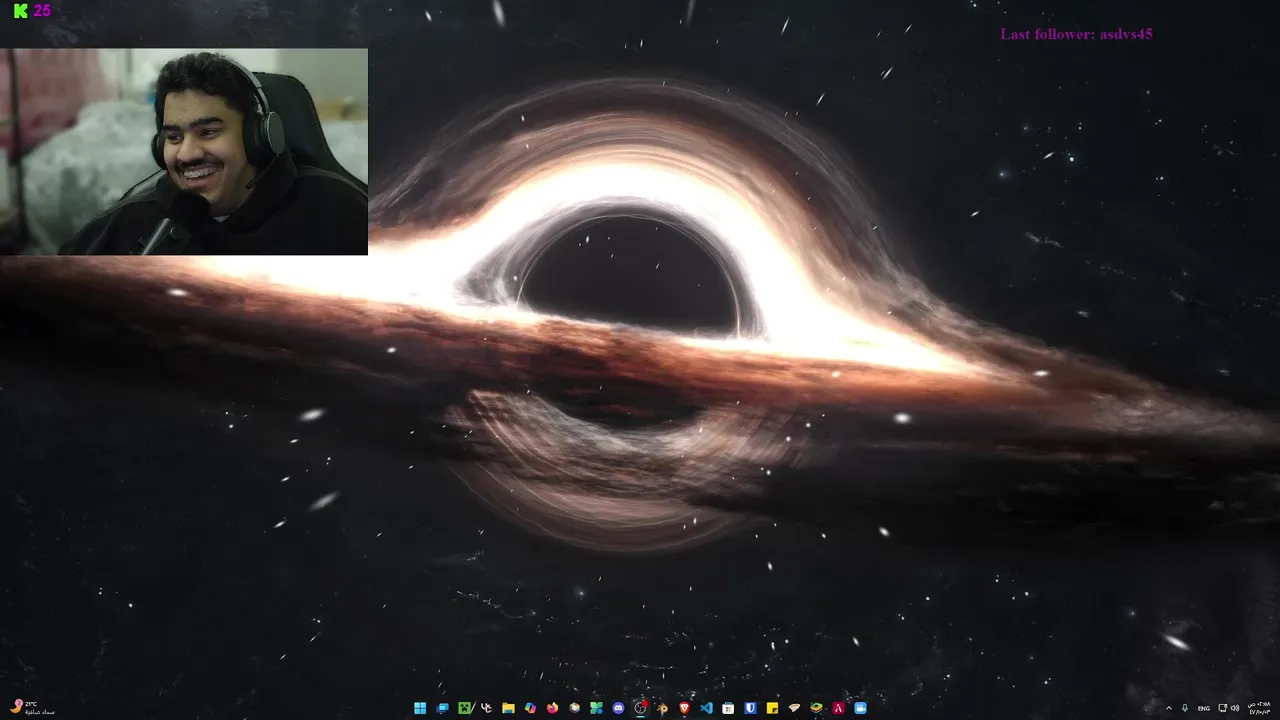Open the Windows Start menu
1280x720 pixels.
click(x=420, y=708)
